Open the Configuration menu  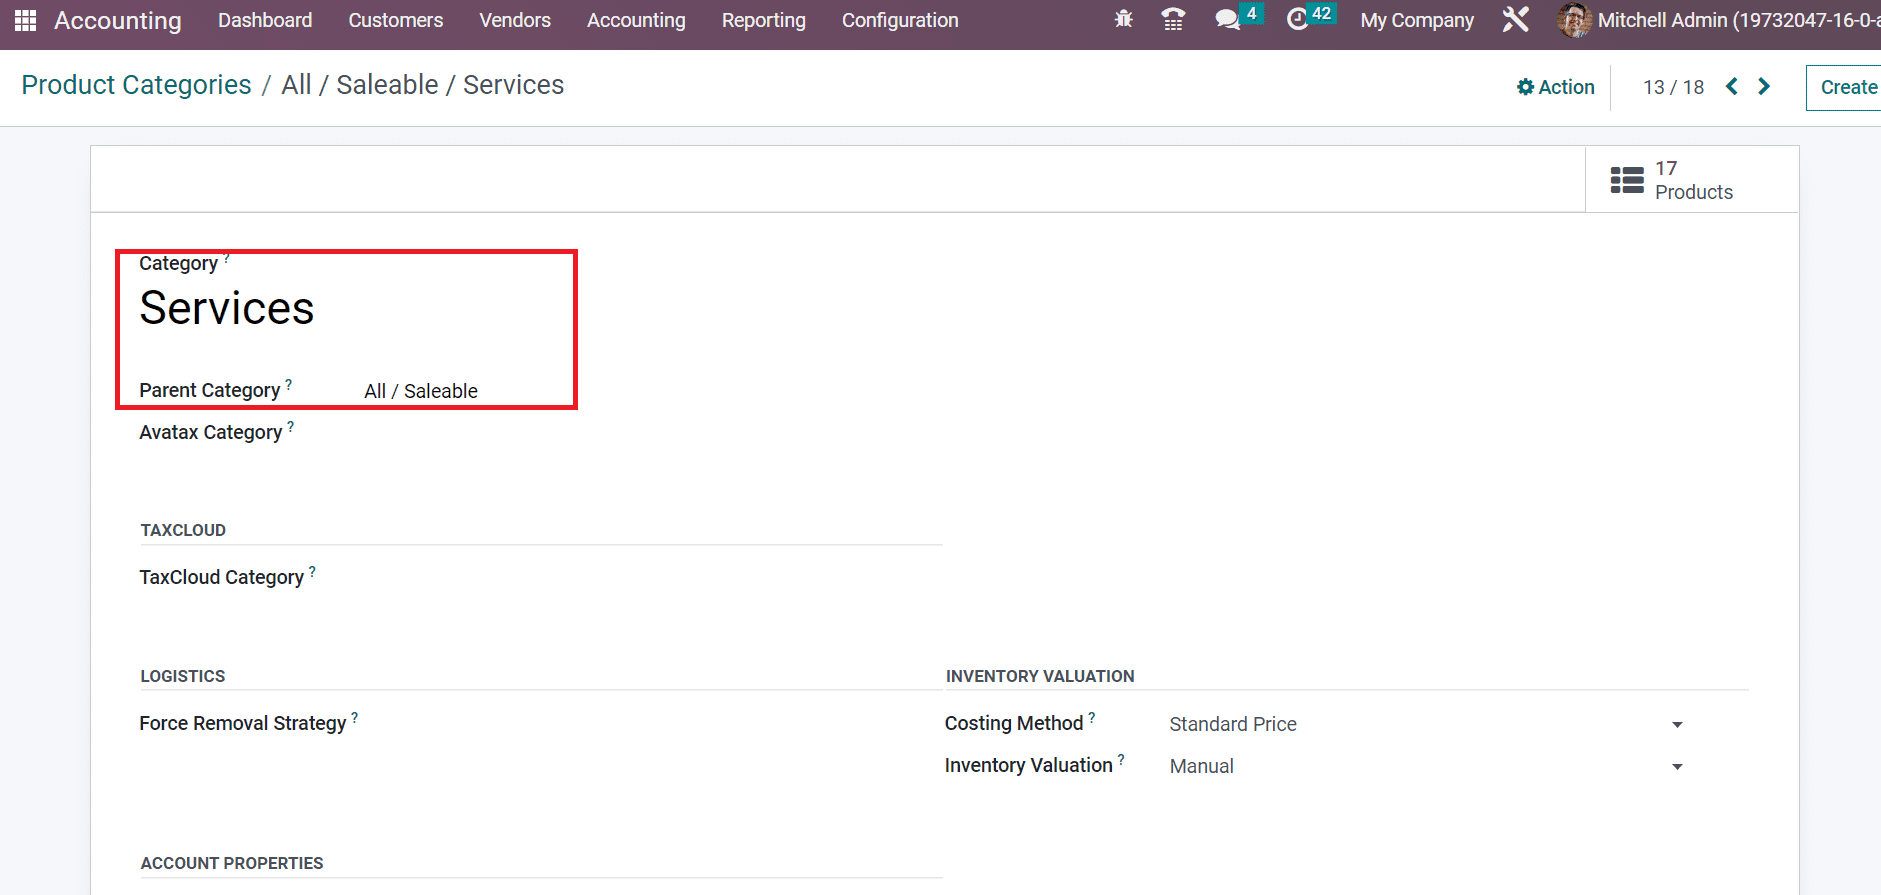pos(900,20)
